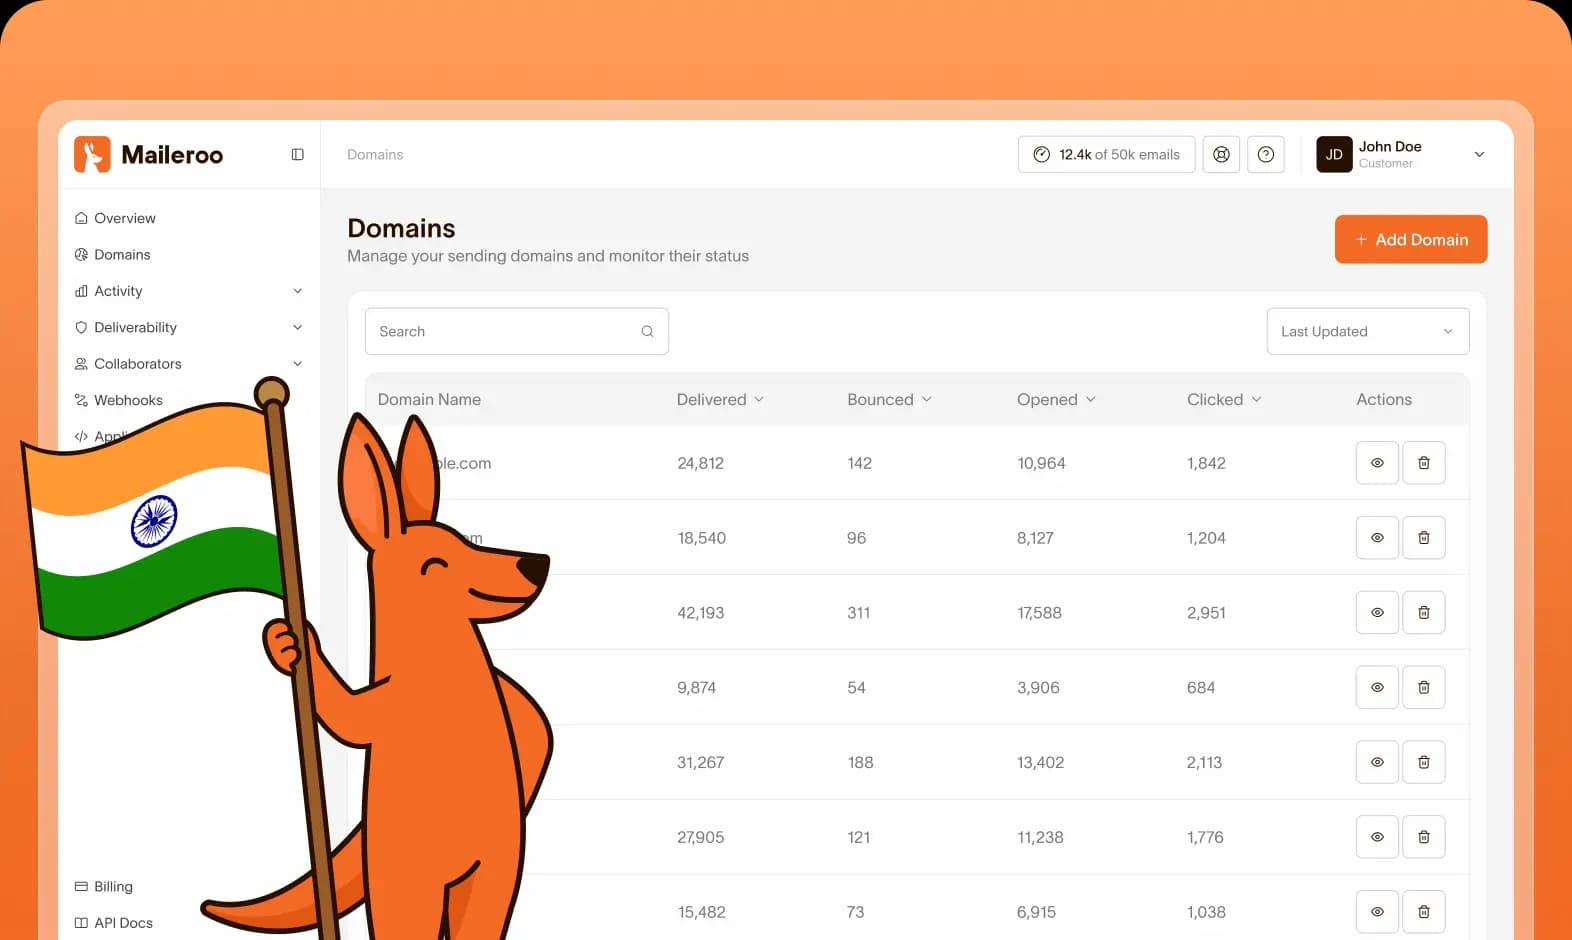View the domain with 24,812 delivered

(1377, 463)
